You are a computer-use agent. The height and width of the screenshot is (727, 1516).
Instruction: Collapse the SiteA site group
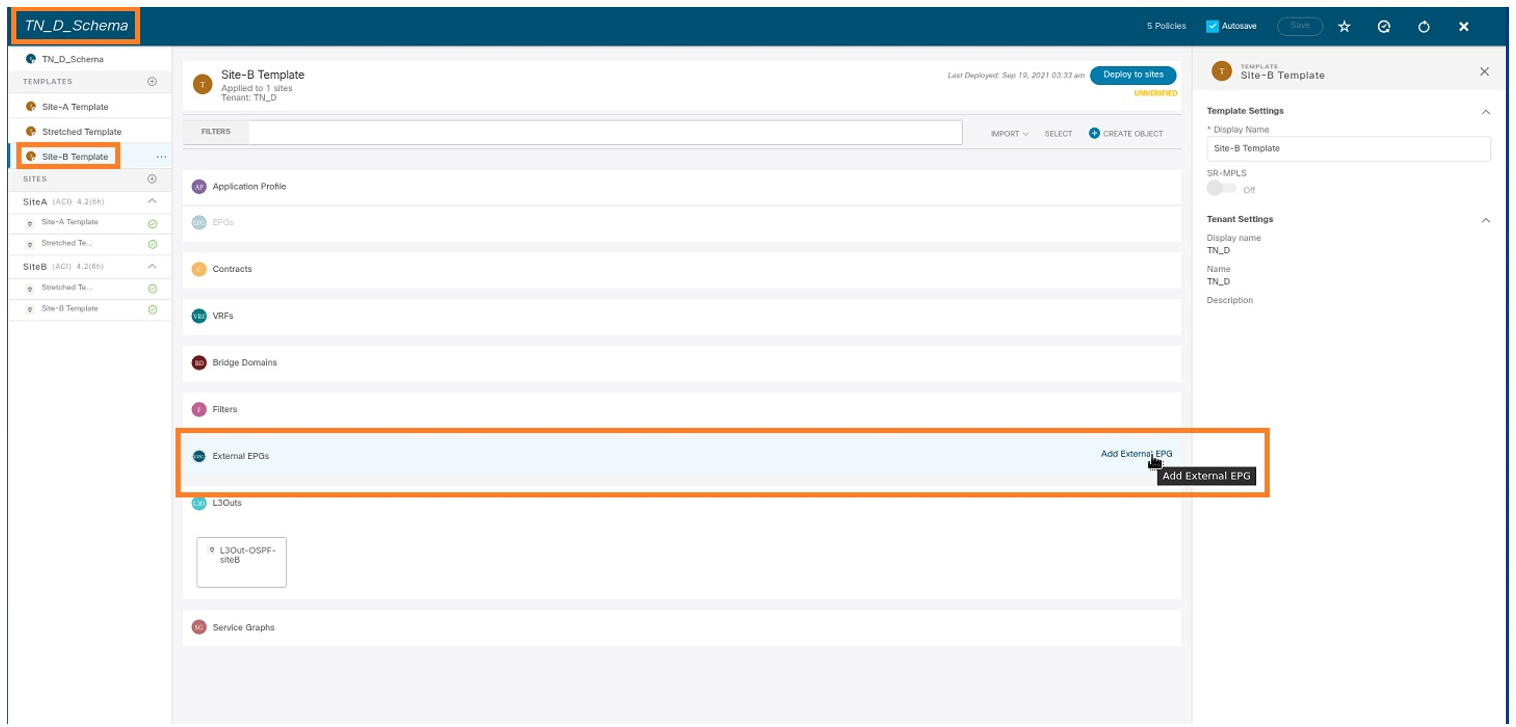pos(152,202)
